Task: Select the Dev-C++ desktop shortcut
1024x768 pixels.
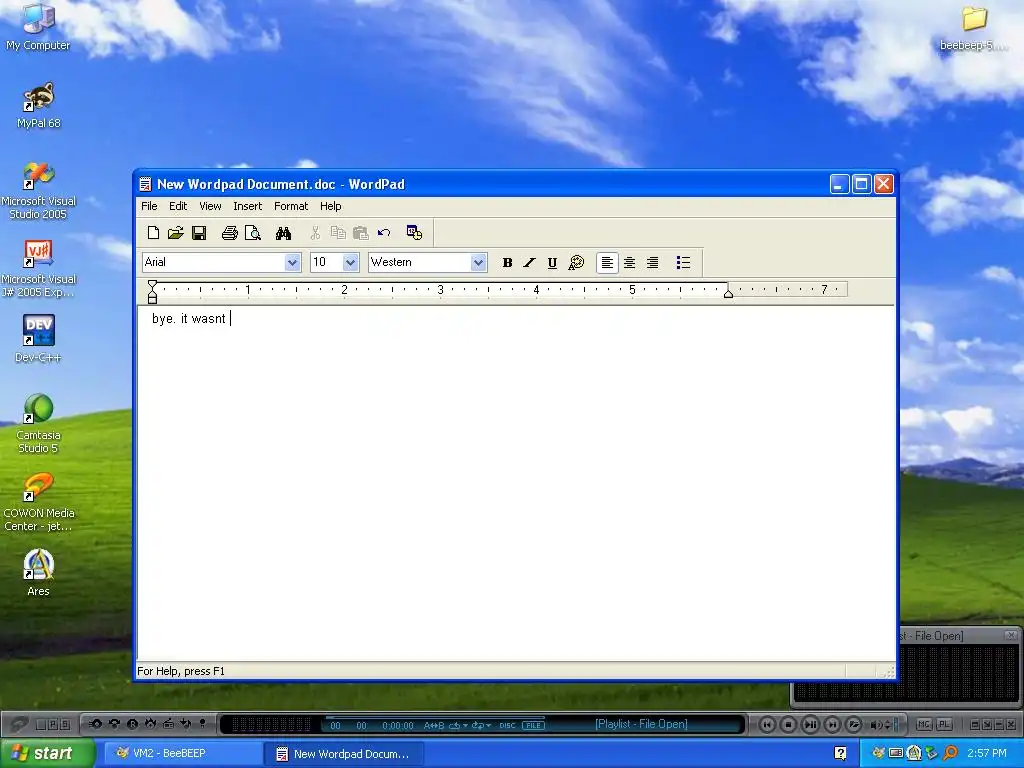Action: 38,340
